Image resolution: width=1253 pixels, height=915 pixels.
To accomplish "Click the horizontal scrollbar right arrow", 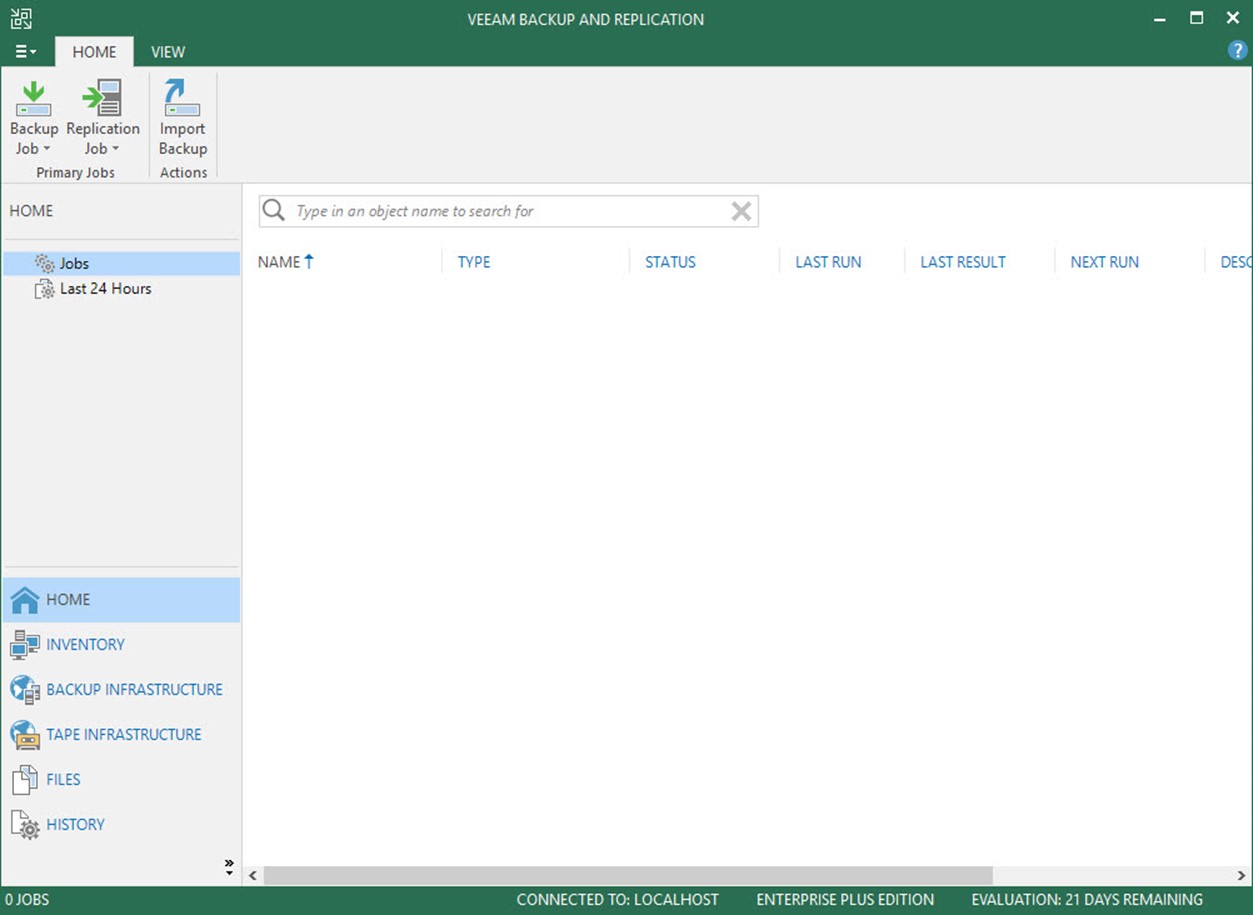I will coord(1242,876).
